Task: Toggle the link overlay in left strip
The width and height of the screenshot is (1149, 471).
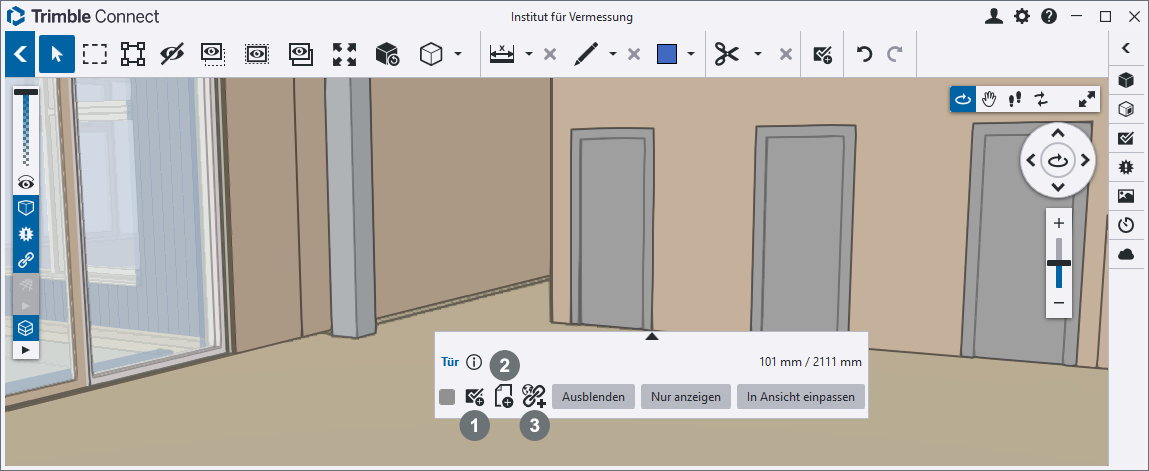Action: point(26,260)
